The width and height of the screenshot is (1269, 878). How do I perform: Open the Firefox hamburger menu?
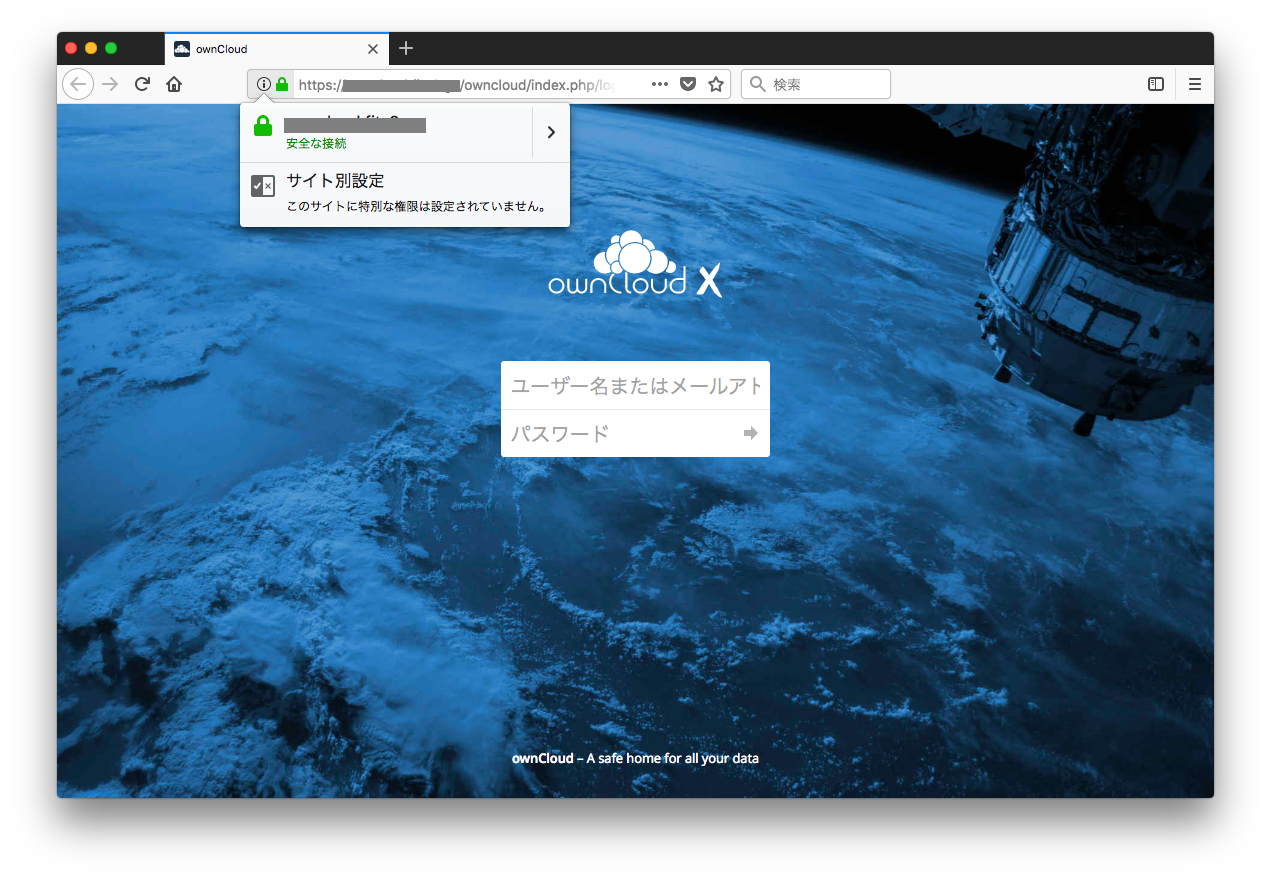click(1195, 85)
